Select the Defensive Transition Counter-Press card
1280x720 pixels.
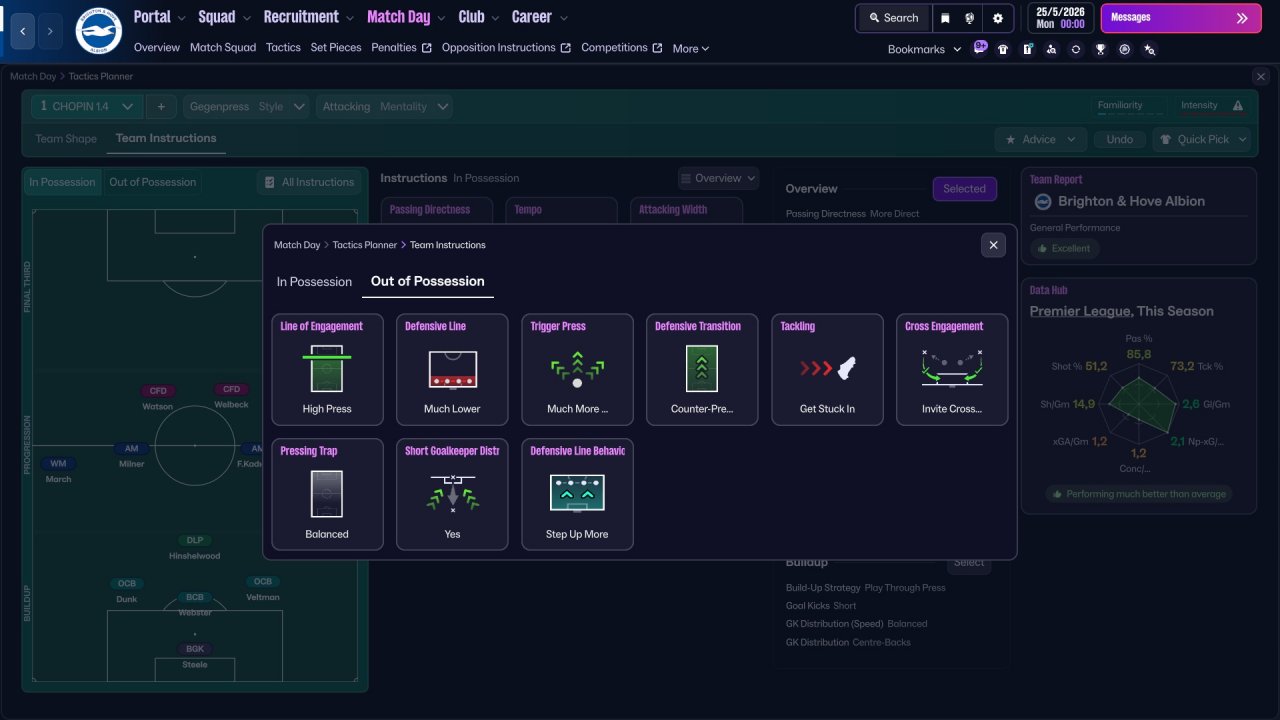pos(702,370)
